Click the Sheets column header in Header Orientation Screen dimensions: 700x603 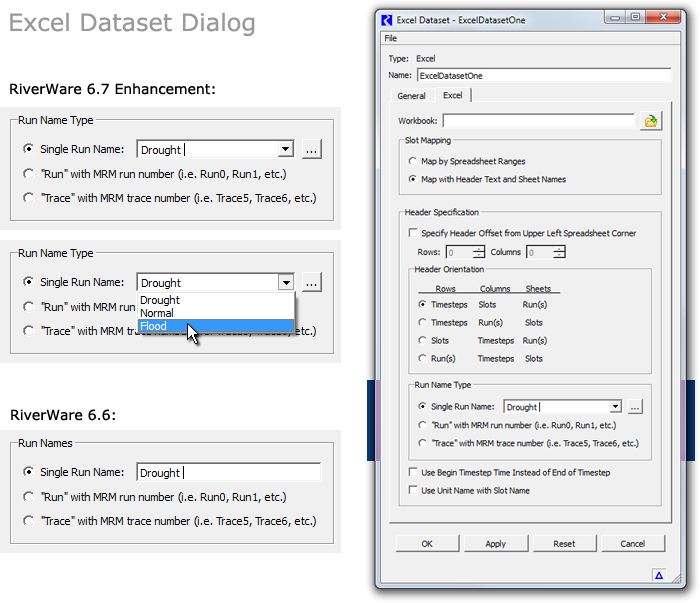point(538,289)
